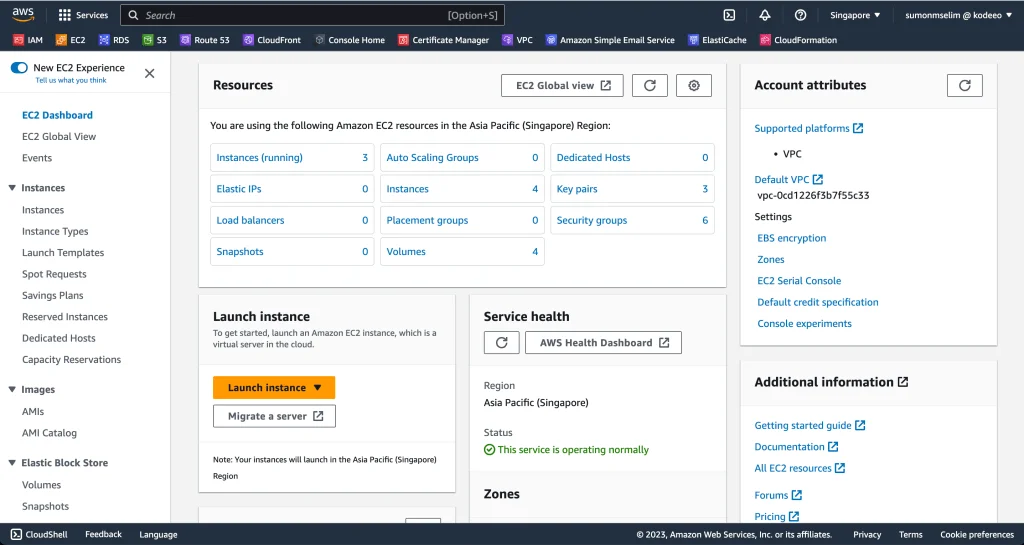
Task: Open AMI Catalog in sidebar
Action: point(49,433)
